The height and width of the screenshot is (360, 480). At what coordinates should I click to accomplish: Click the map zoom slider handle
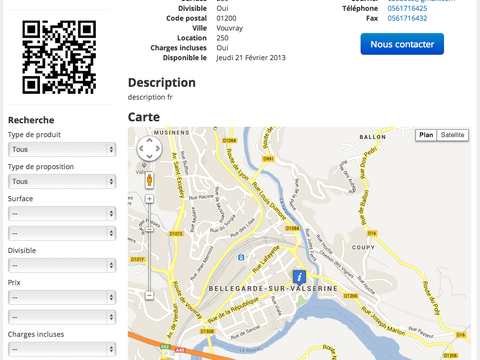(x=149, y=229)
